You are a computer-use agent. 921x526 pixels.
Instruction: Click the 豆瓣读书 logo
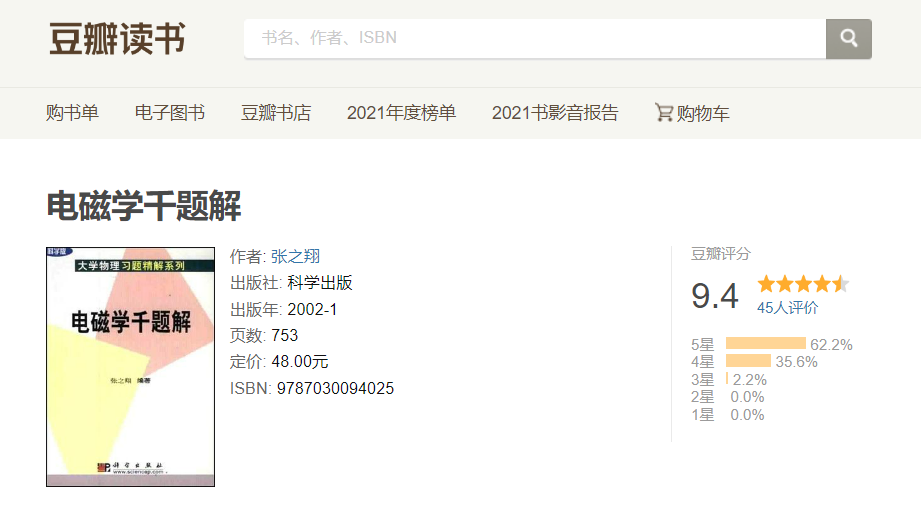click(117, 39)
